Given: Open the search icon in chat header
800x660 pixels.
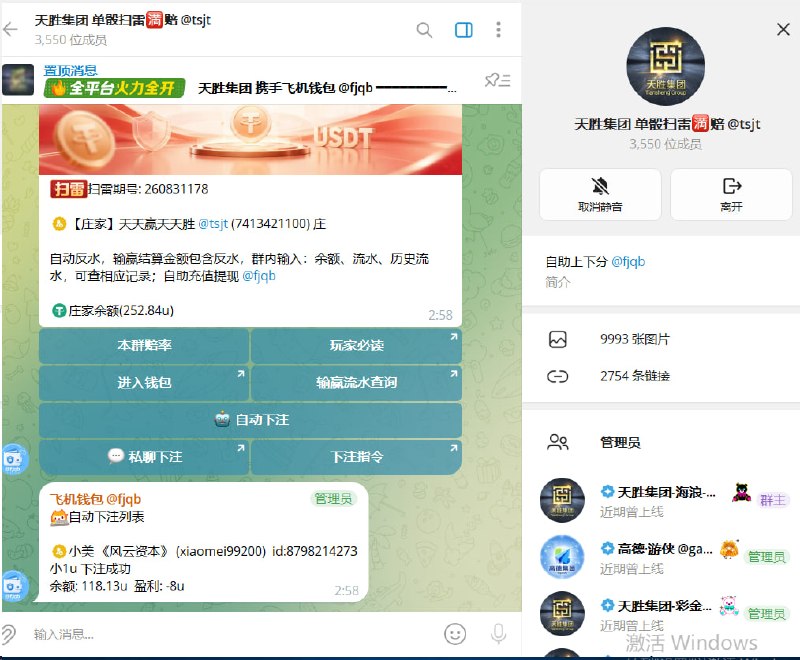Looking at the screenshot, I should pyautogui.click(x=424, y=30).
